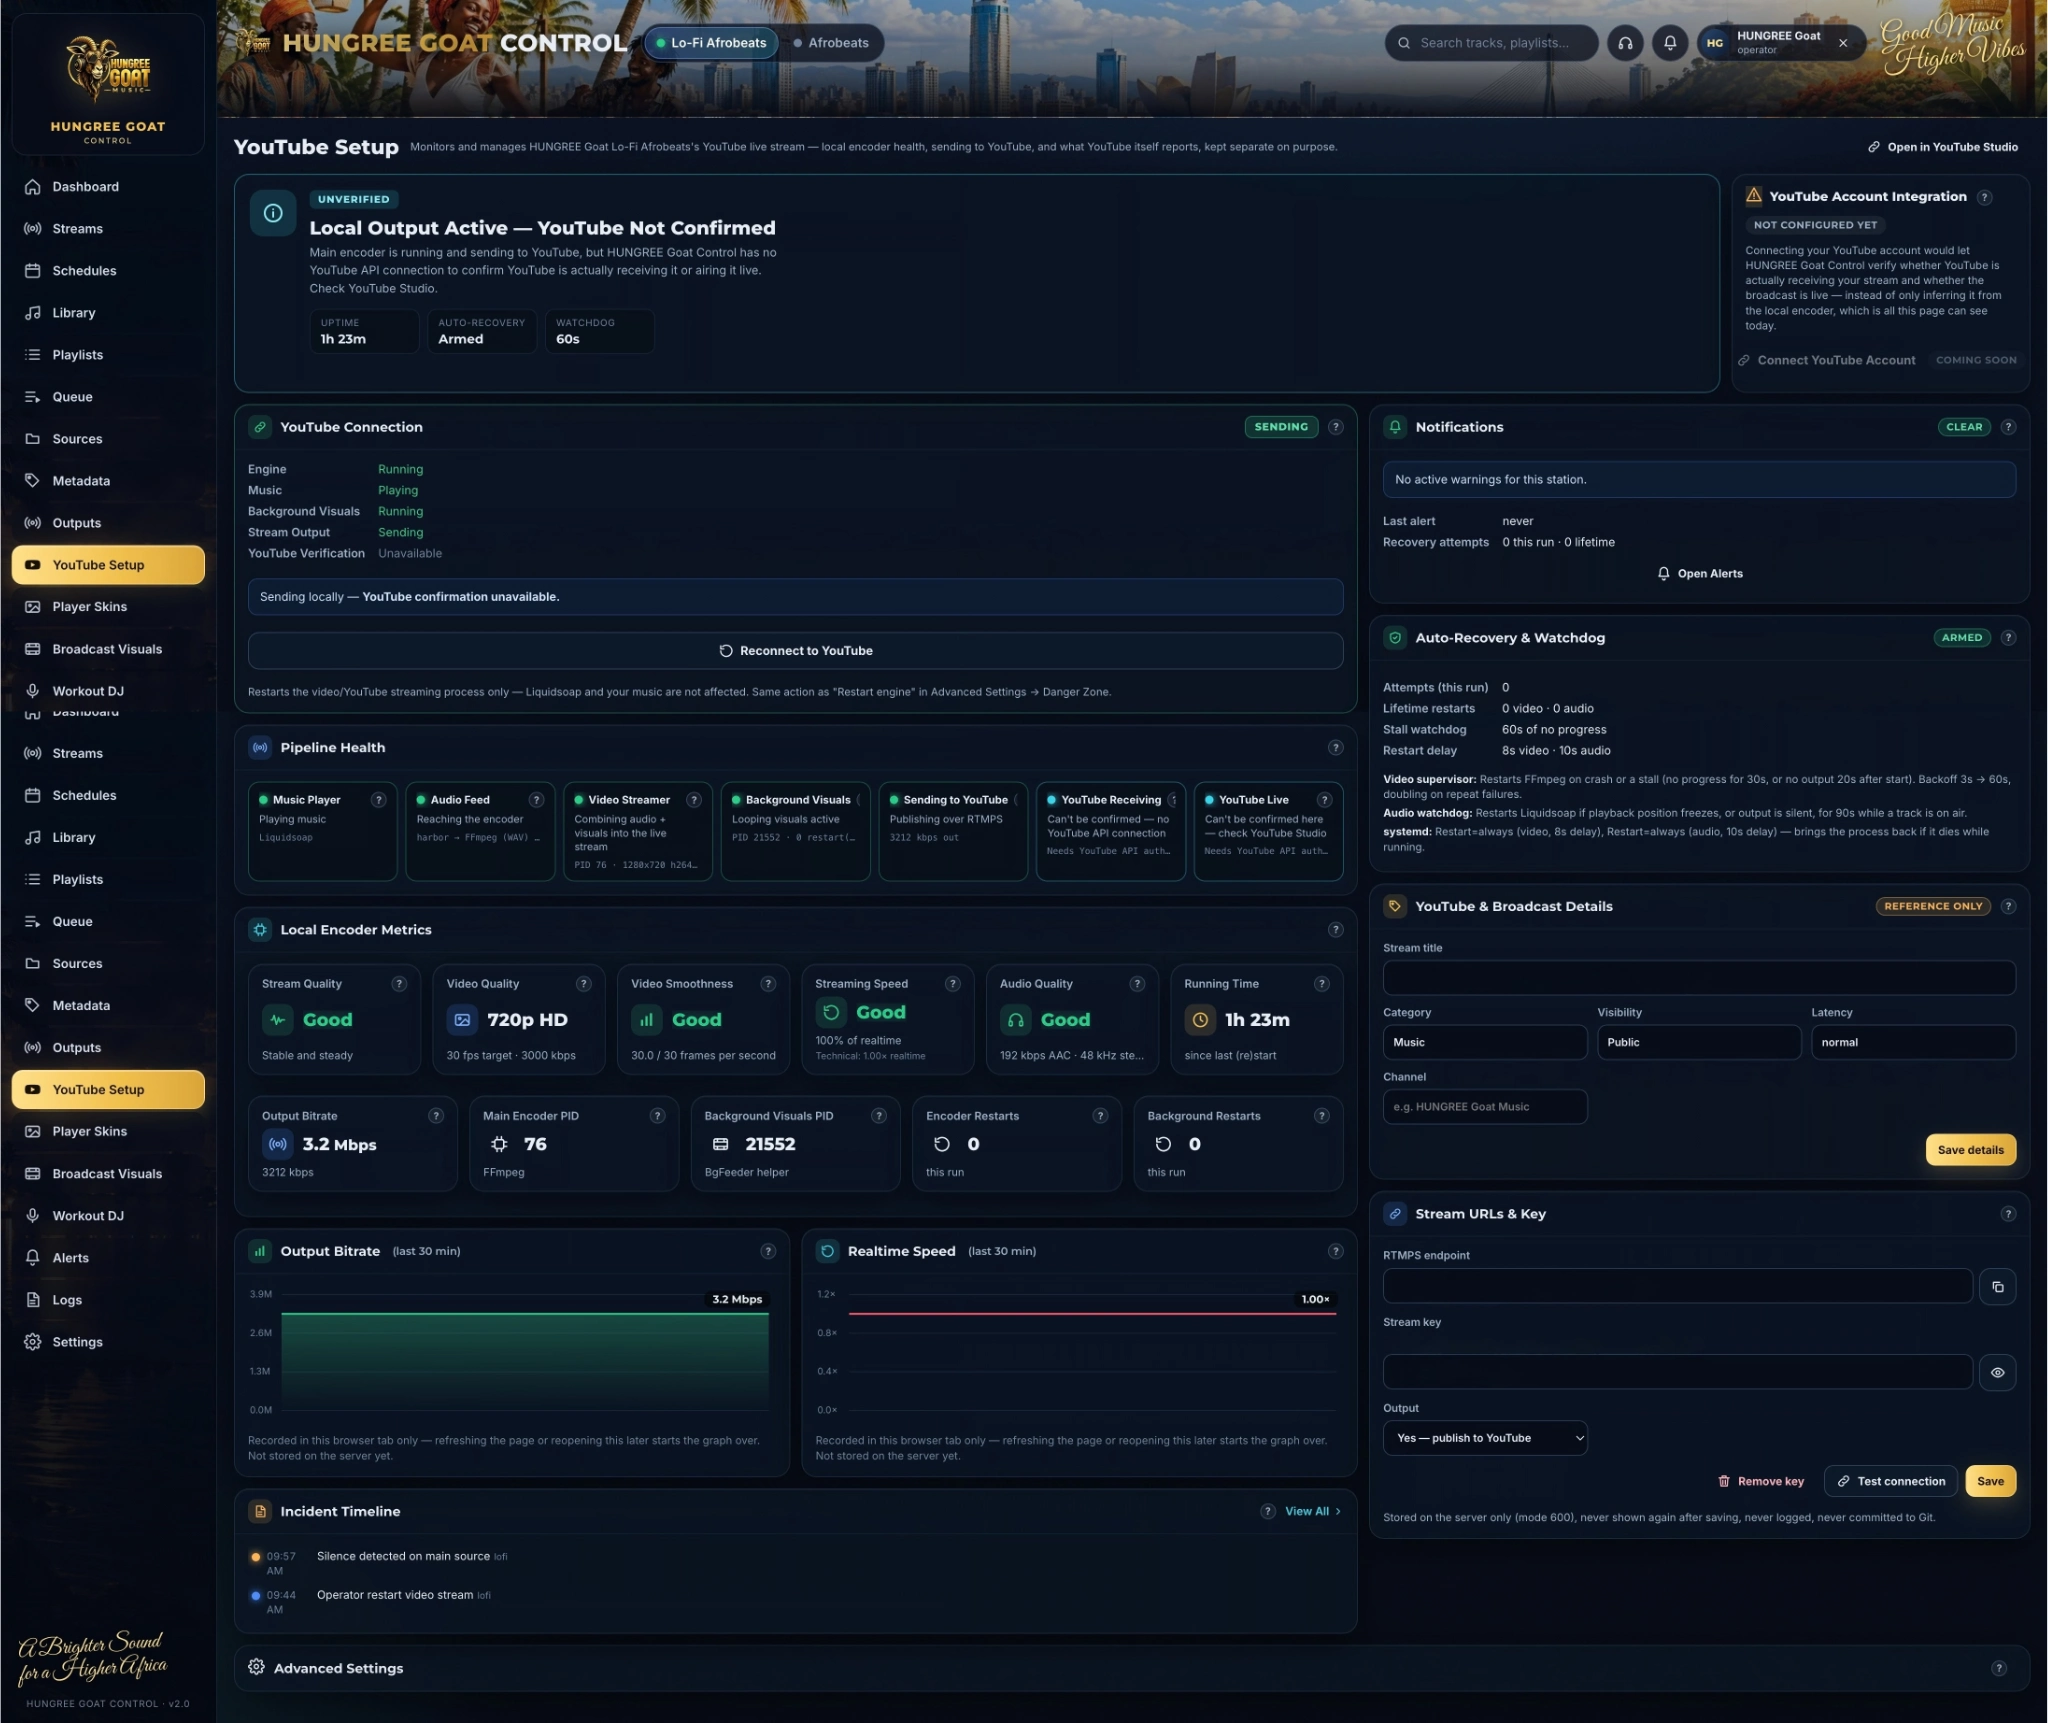Viewport: 2048px width, 1723px height.
Task: Open Alerts in the sidebar
Action: 108,1258
